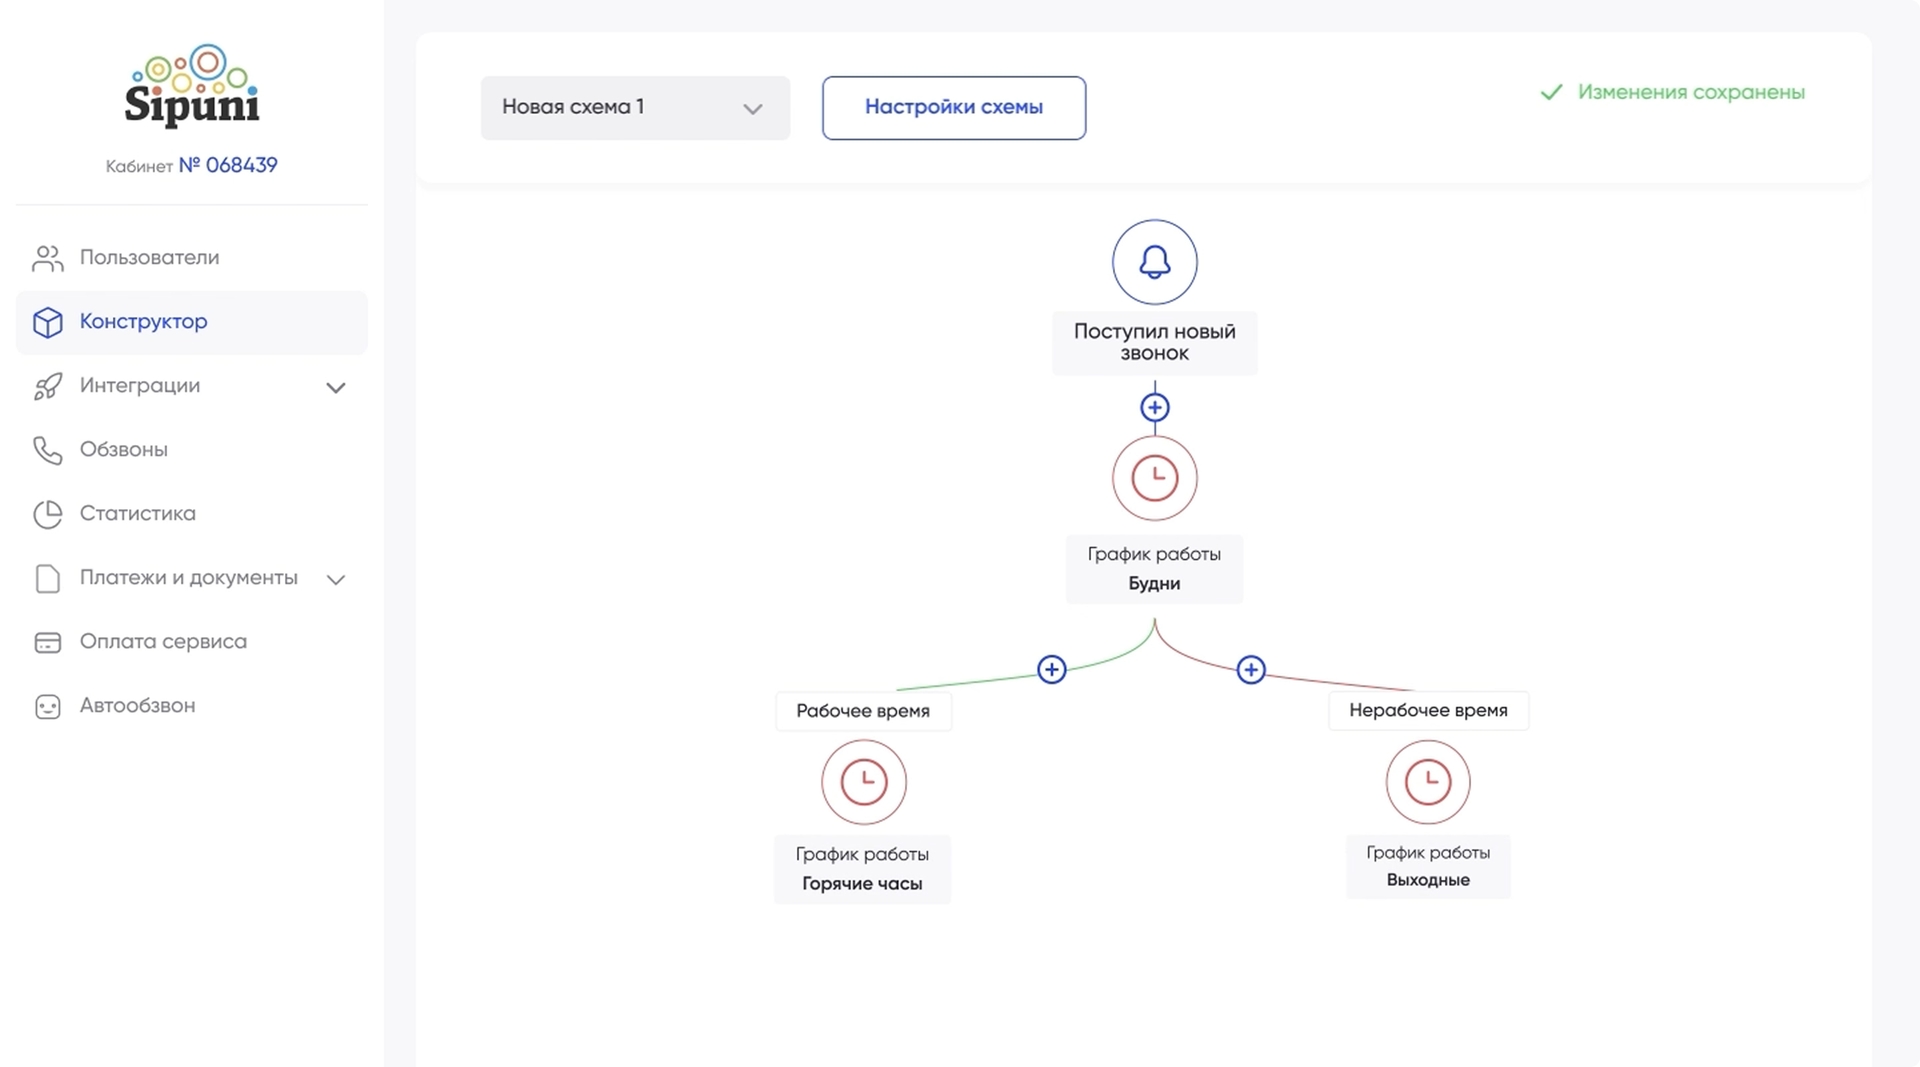The height and width of the screenshot is (1067, 1920).
Task: Add step below Поступил новый звонок
Action: coord(1154,407)
